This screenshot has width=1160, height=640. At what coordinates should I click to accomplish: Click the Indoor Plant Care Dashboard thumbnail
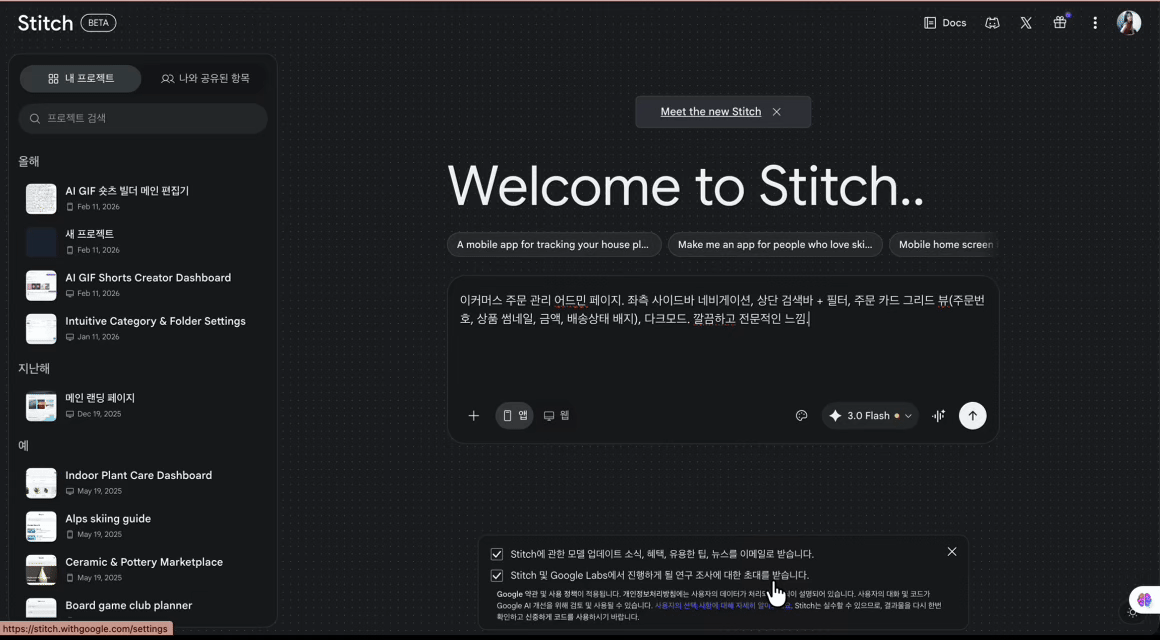41,483
